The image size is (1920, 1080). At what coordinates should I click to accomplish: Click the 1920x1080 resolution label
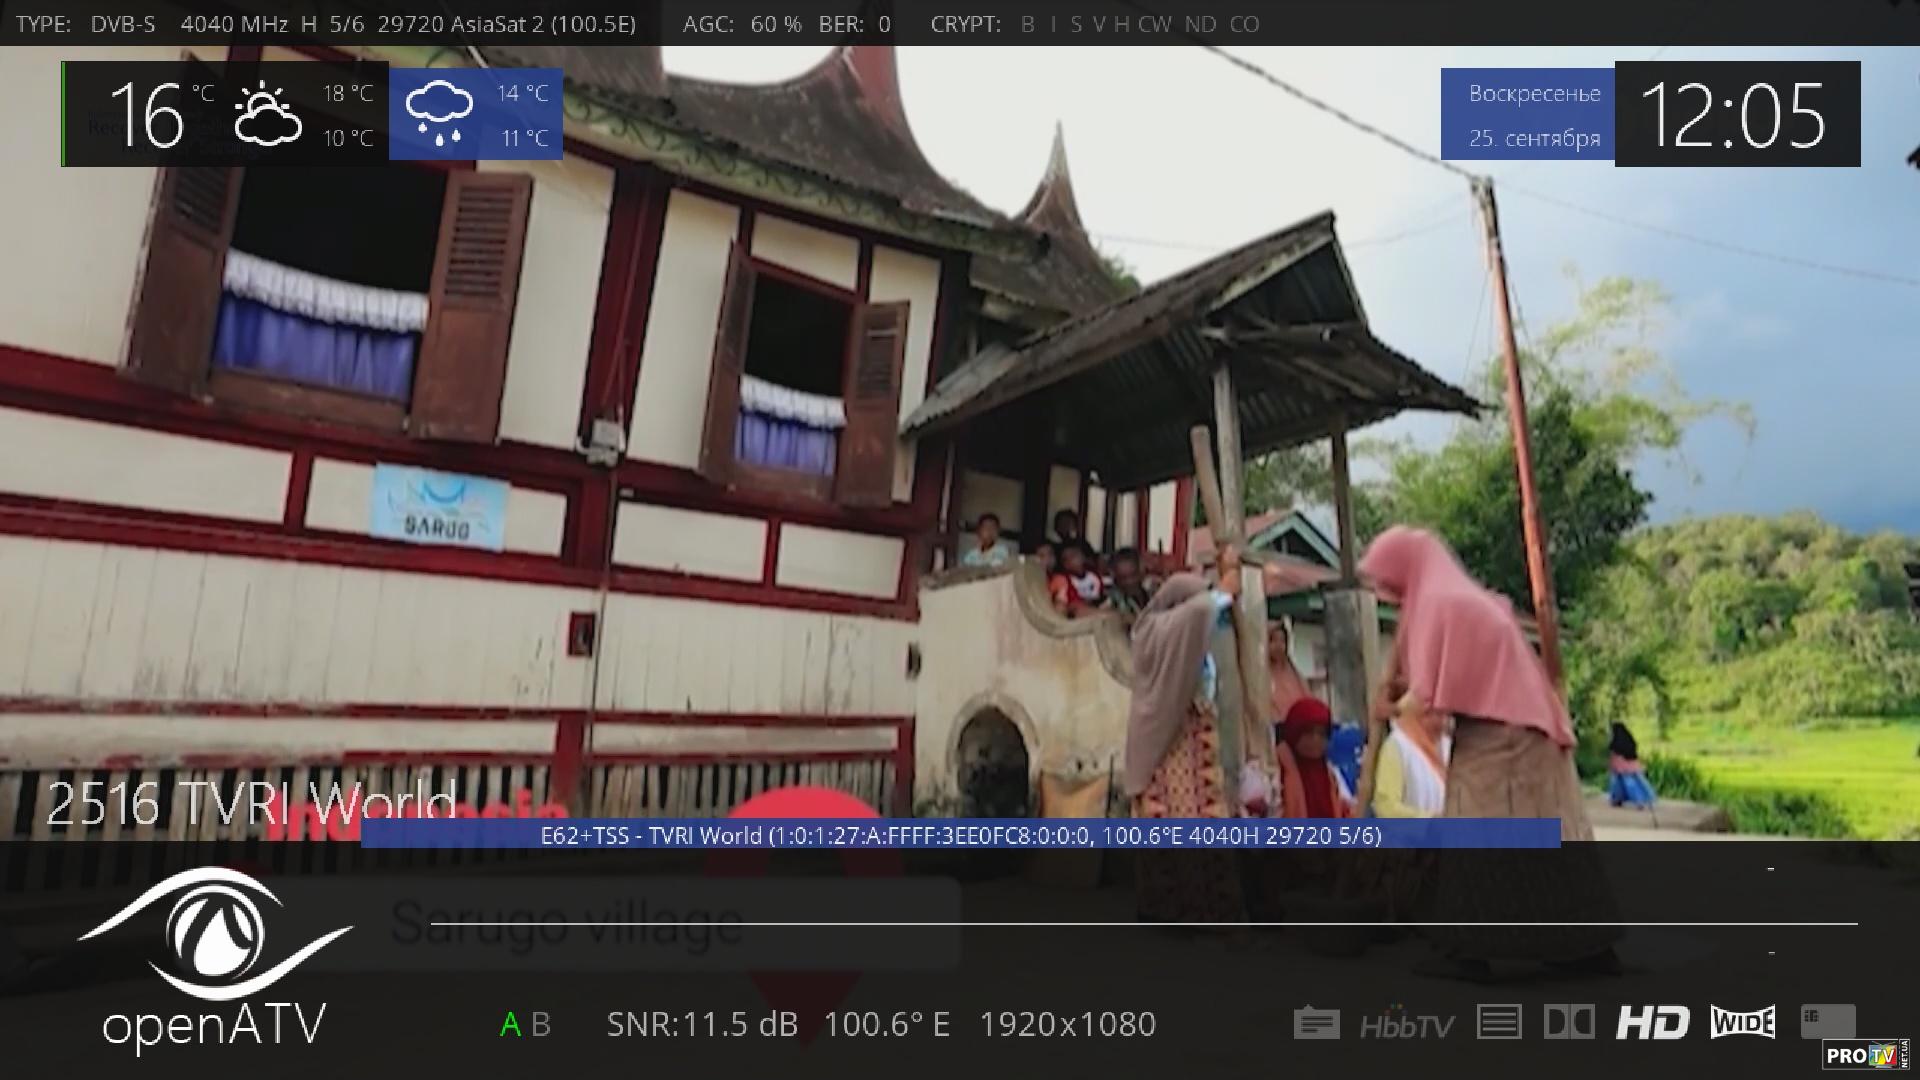pos(1067,1024)
